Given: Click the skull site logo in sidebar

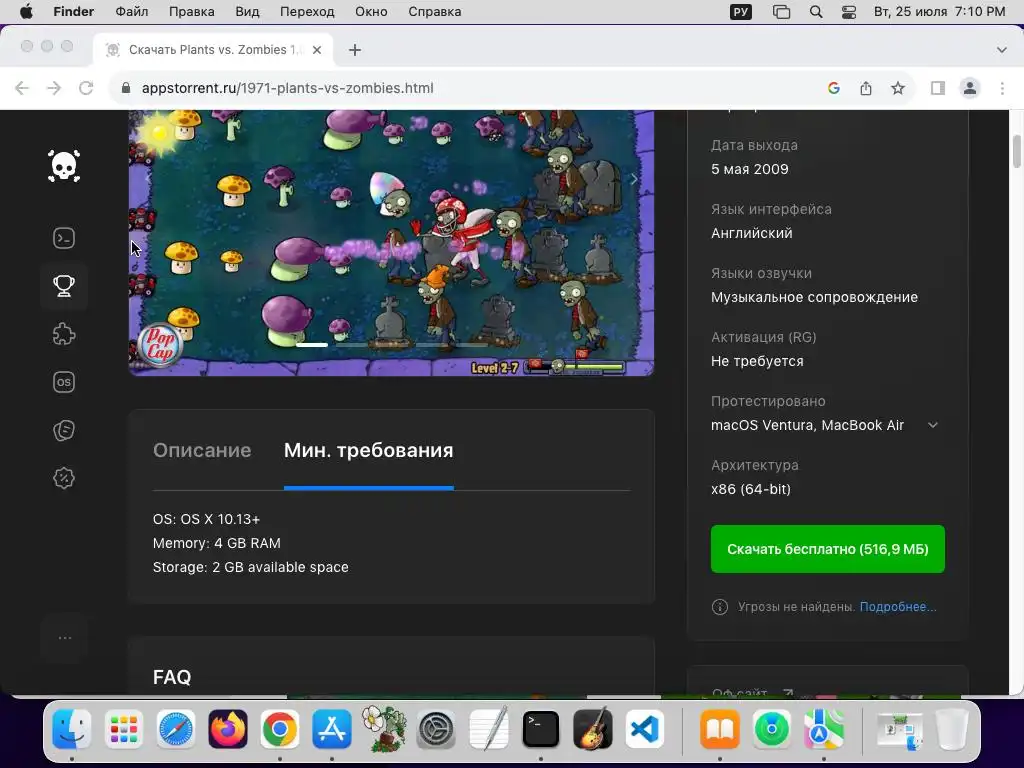Looking at the screenshot, I should pyautogui.click(x=64, y=166).
